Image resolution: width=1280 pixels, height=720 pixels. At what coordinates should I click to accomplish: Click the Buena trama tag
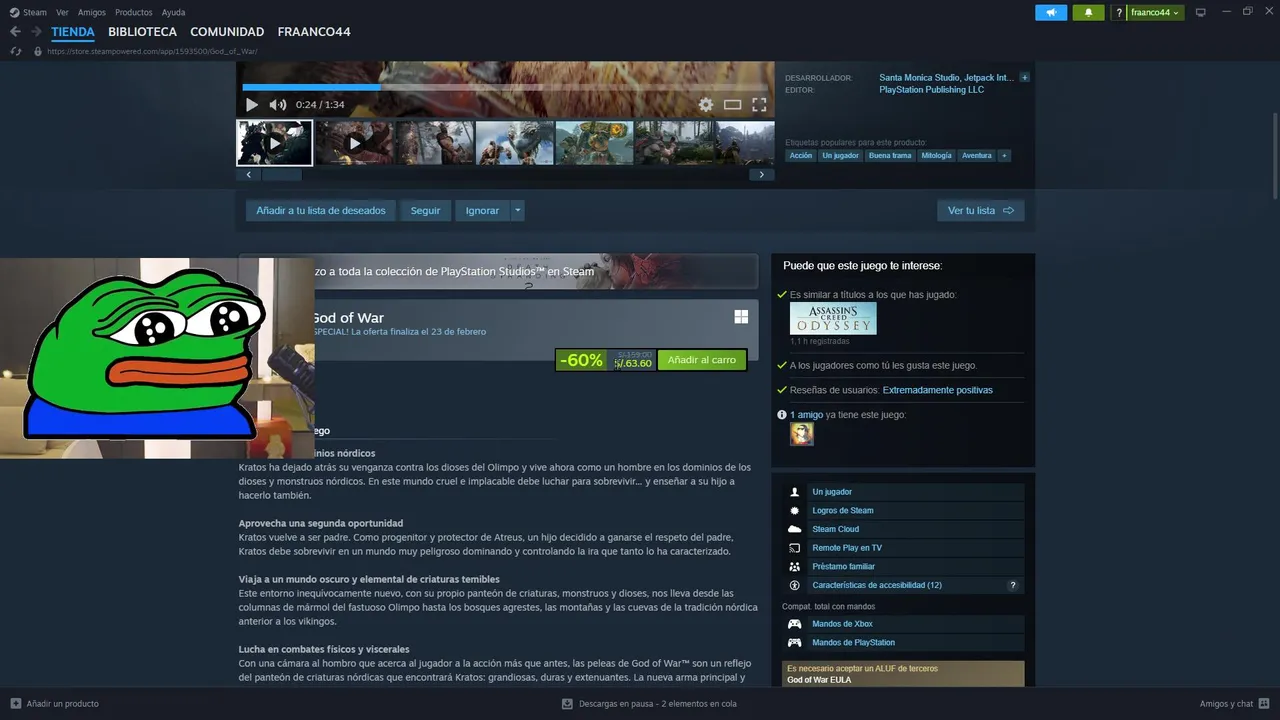(890, 155)
